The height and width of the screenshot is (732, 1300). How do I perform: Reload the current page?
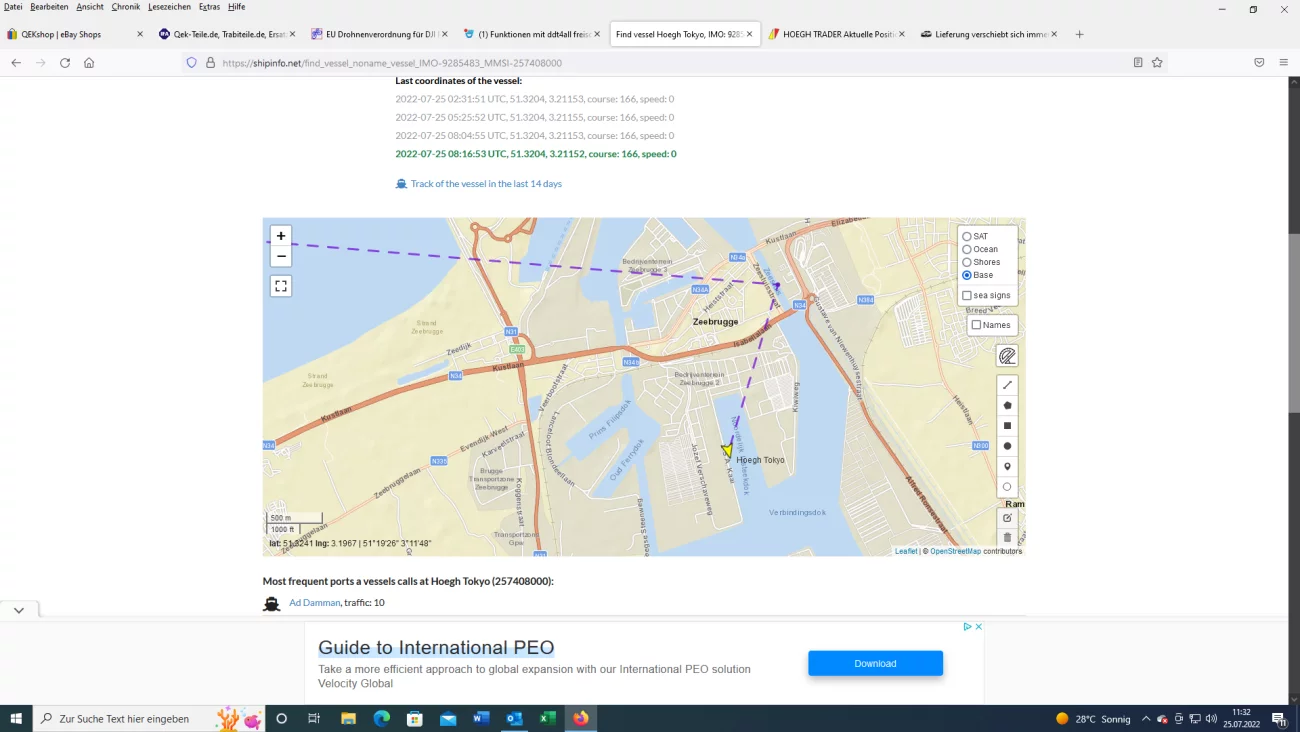click(x=65, y=62)
